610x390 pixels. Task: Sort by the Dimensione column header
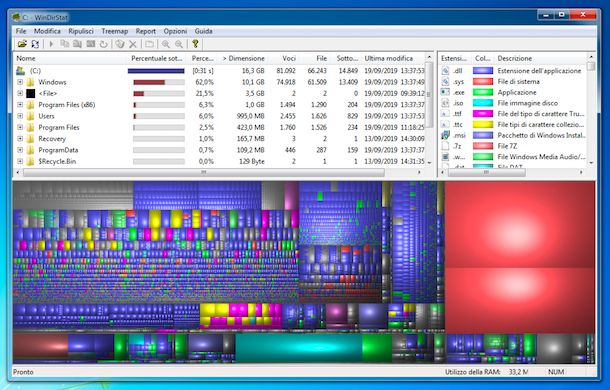(x=244, y=58)
